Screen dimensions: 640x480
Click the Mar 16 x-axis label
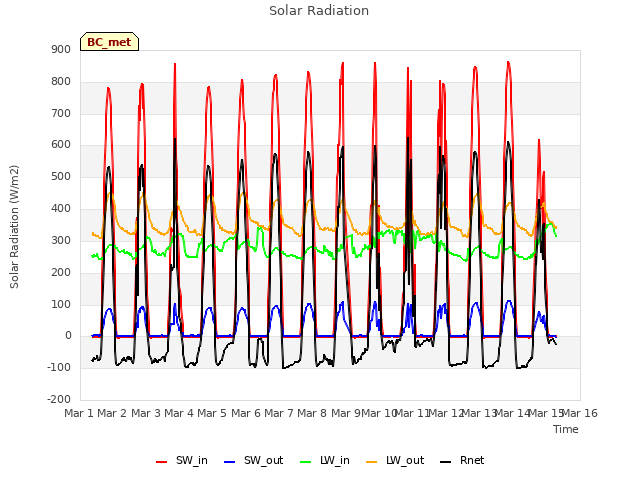tap(580, 413)
